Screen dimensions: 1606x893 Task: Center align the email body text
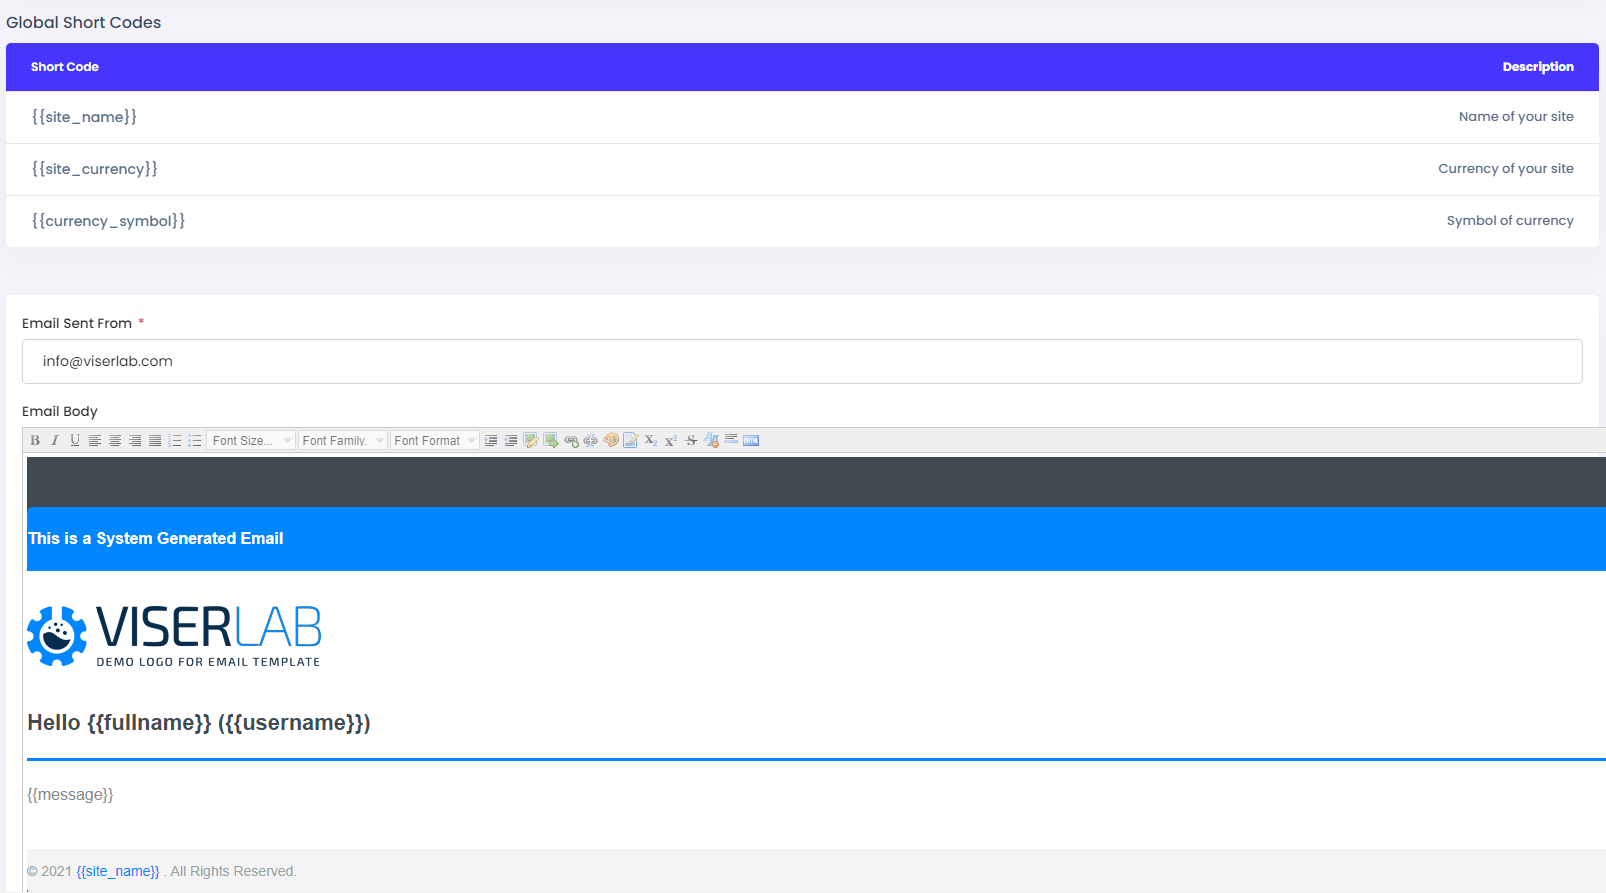tap(115, 440)
